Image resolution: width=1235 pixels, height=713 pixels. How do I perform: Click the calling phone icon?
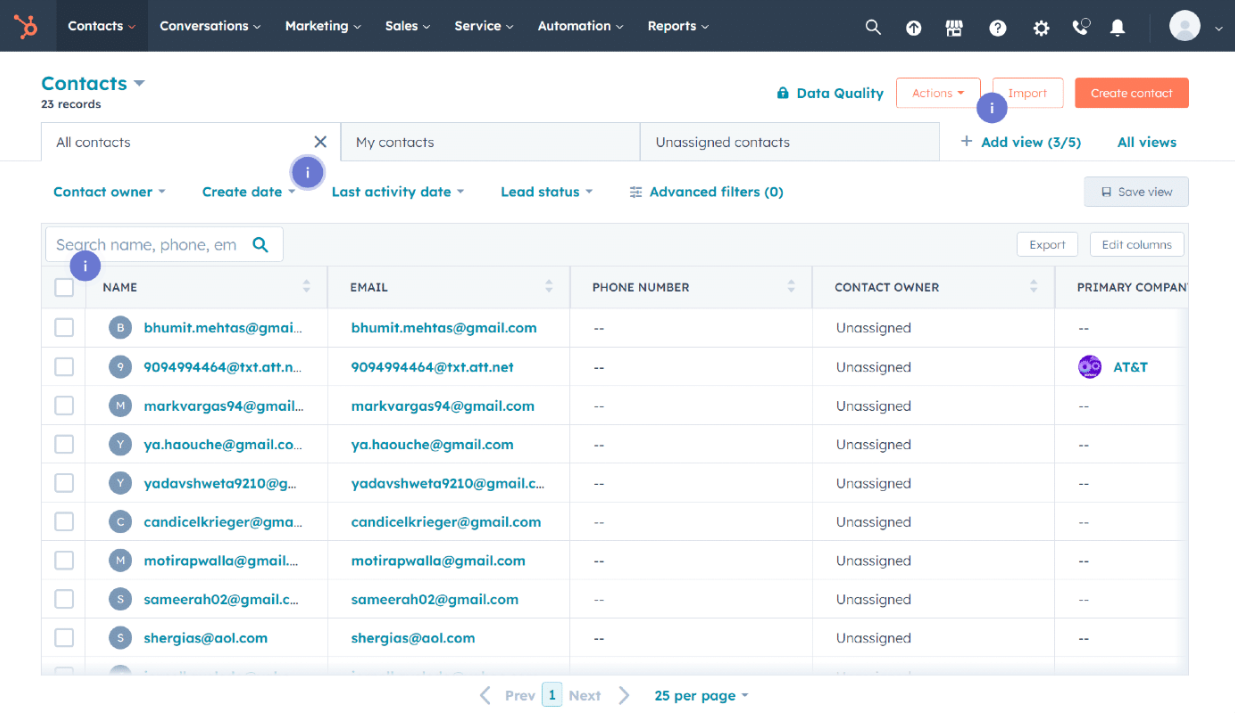click(1081, 27)
